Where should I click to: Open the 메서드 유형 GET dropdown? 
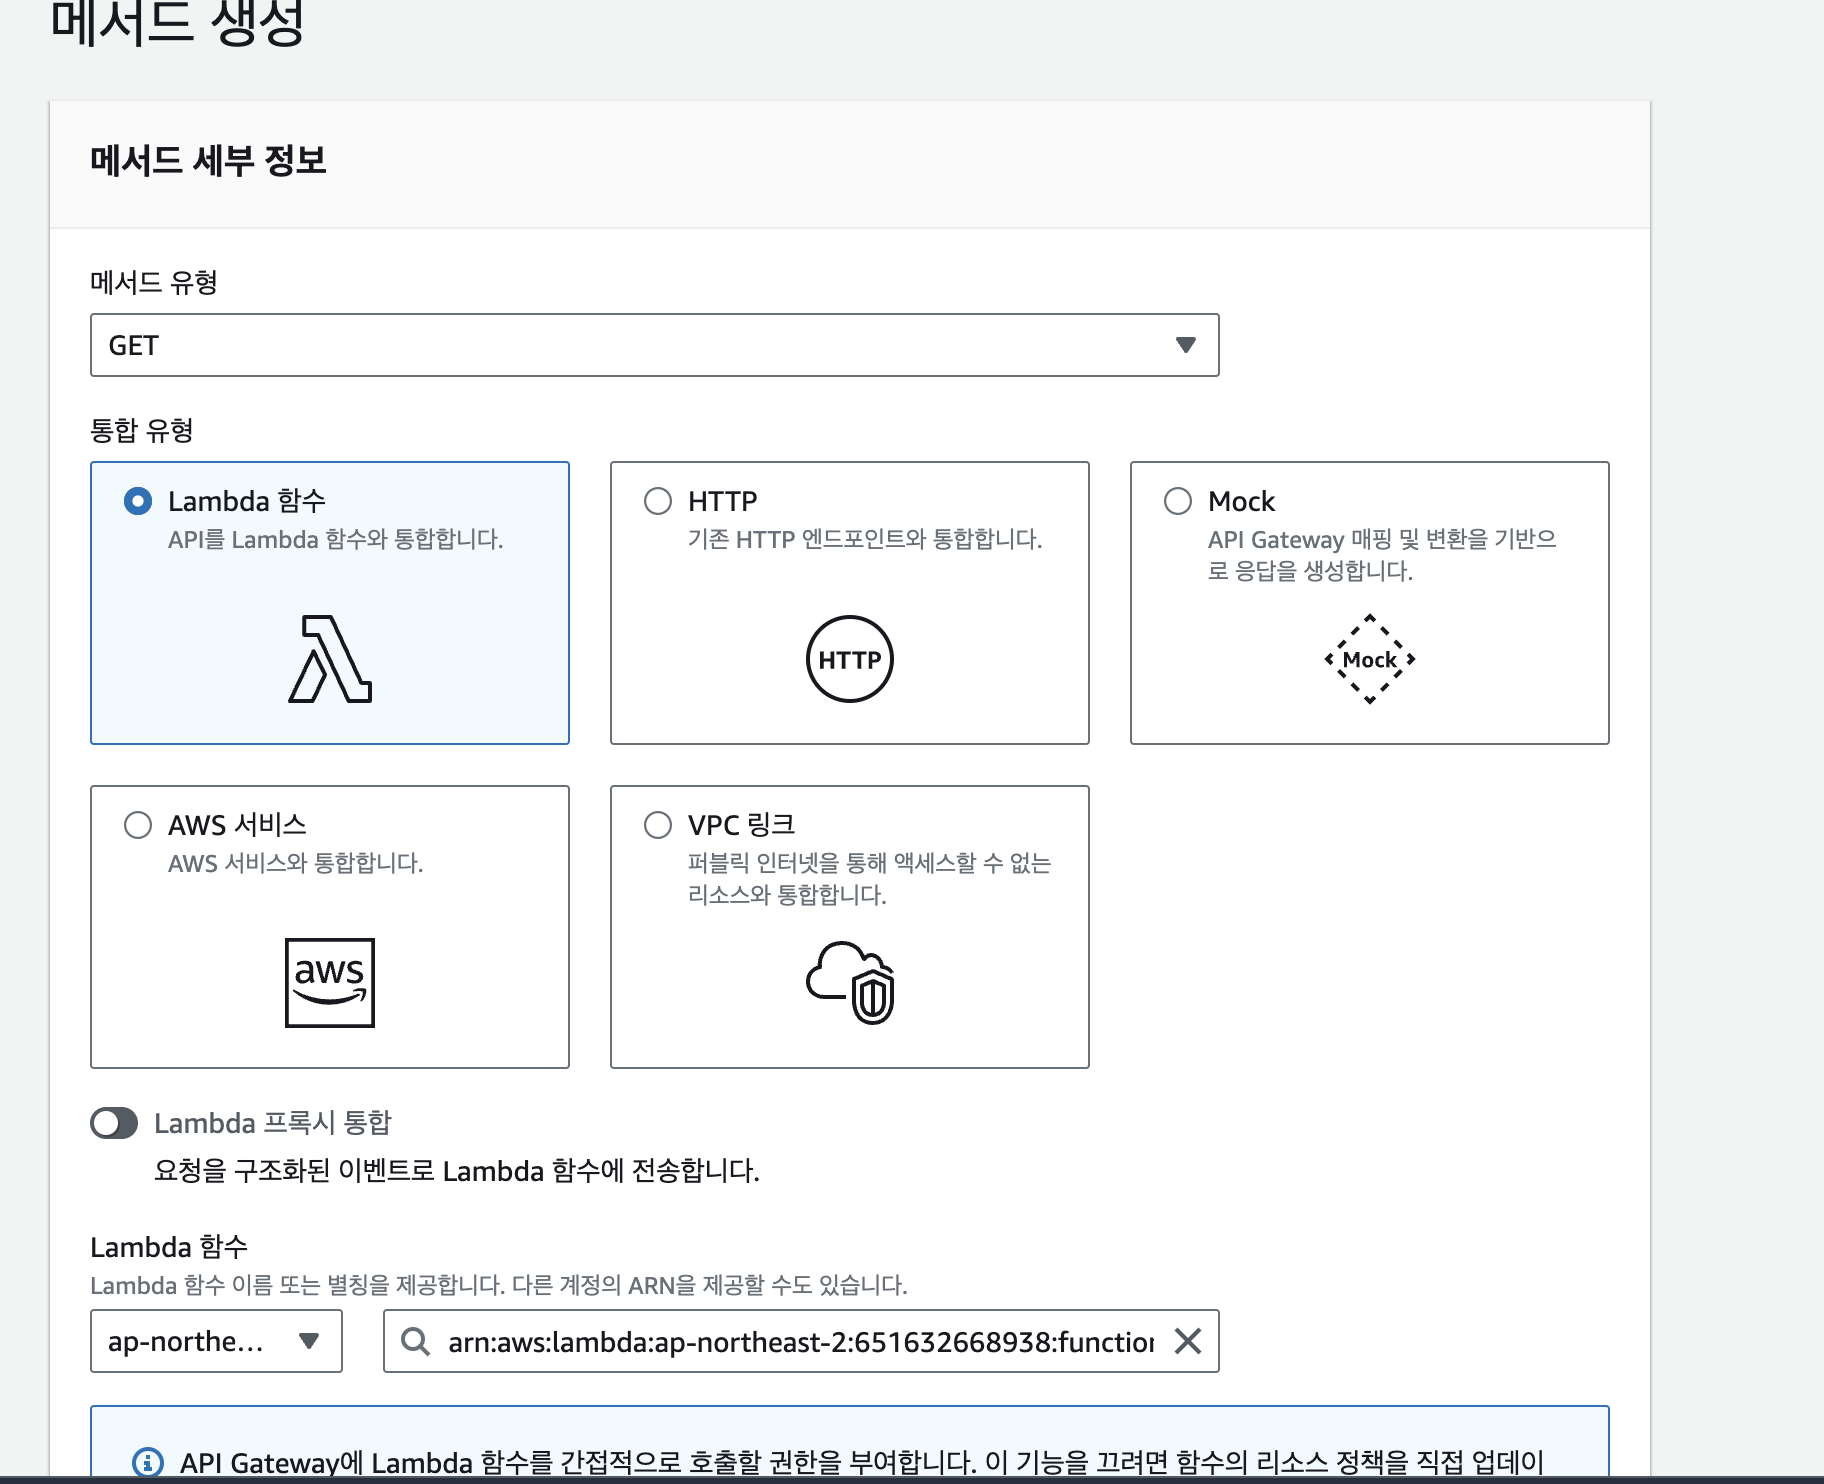[655, 345]
